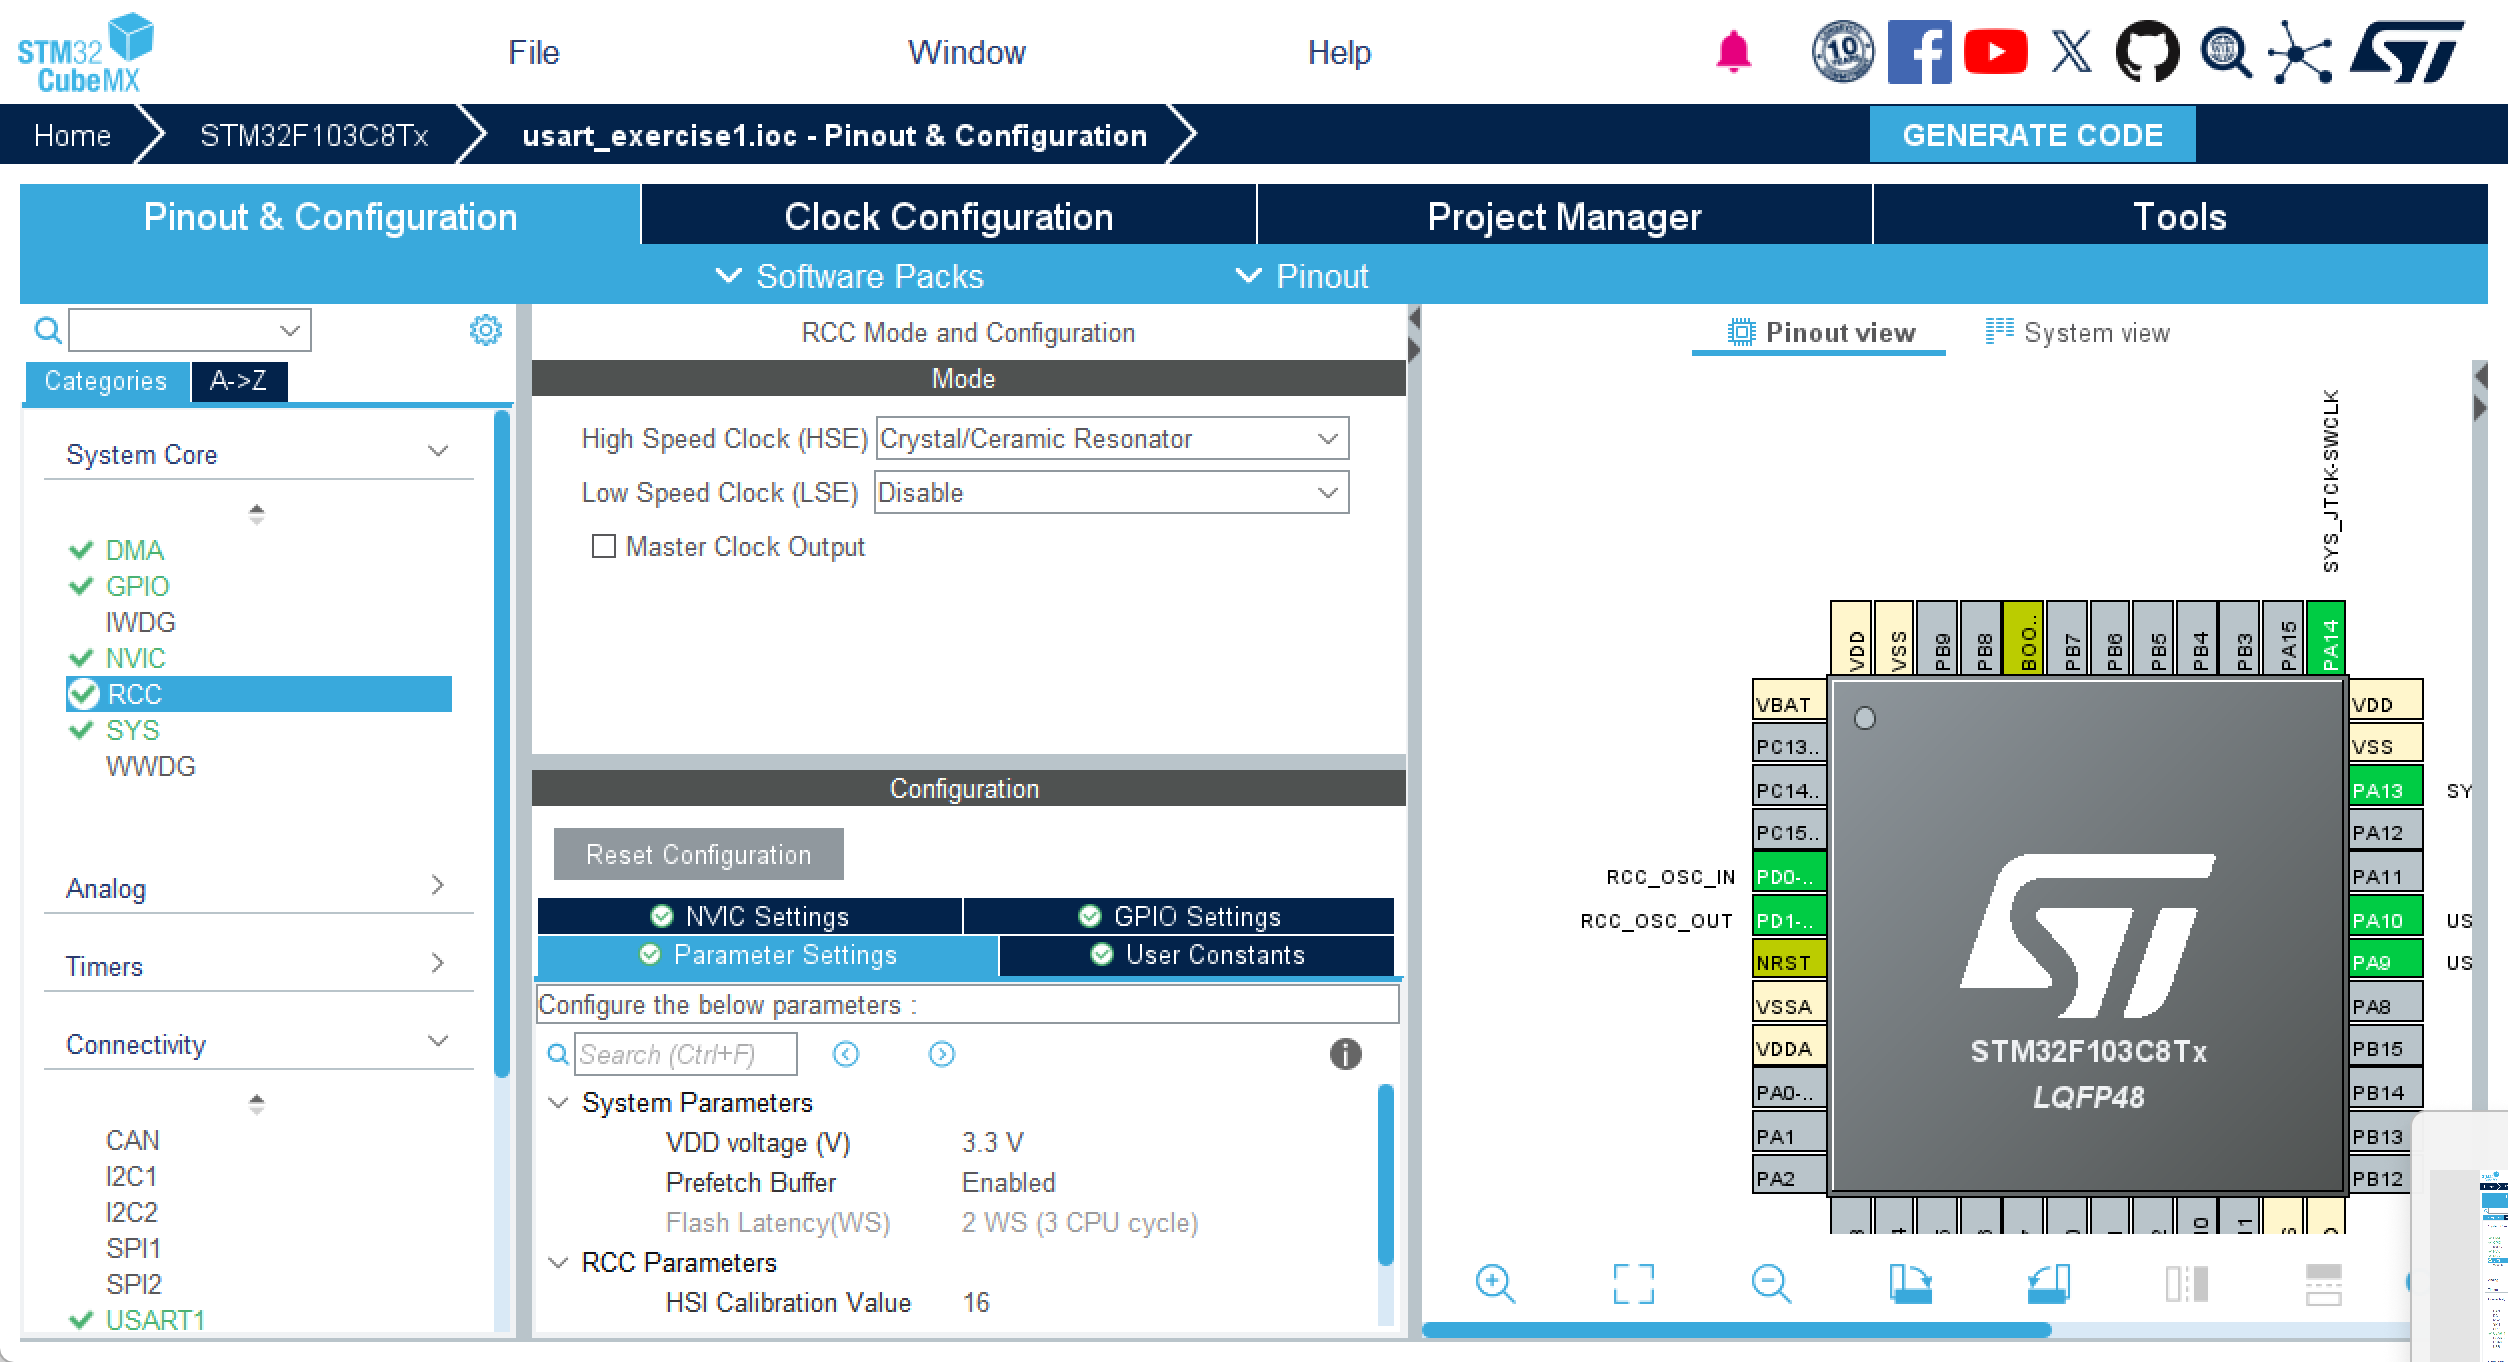2508x1362 pixels.
Task: Click GENERATE CODE button
Action: (x=2031, y=135)
